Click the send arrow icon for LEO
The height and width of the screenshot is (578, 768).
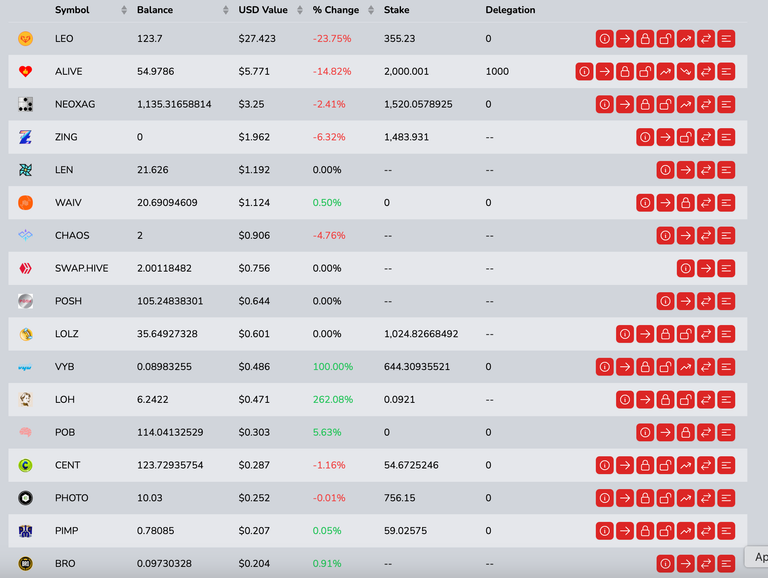point(625,39)
